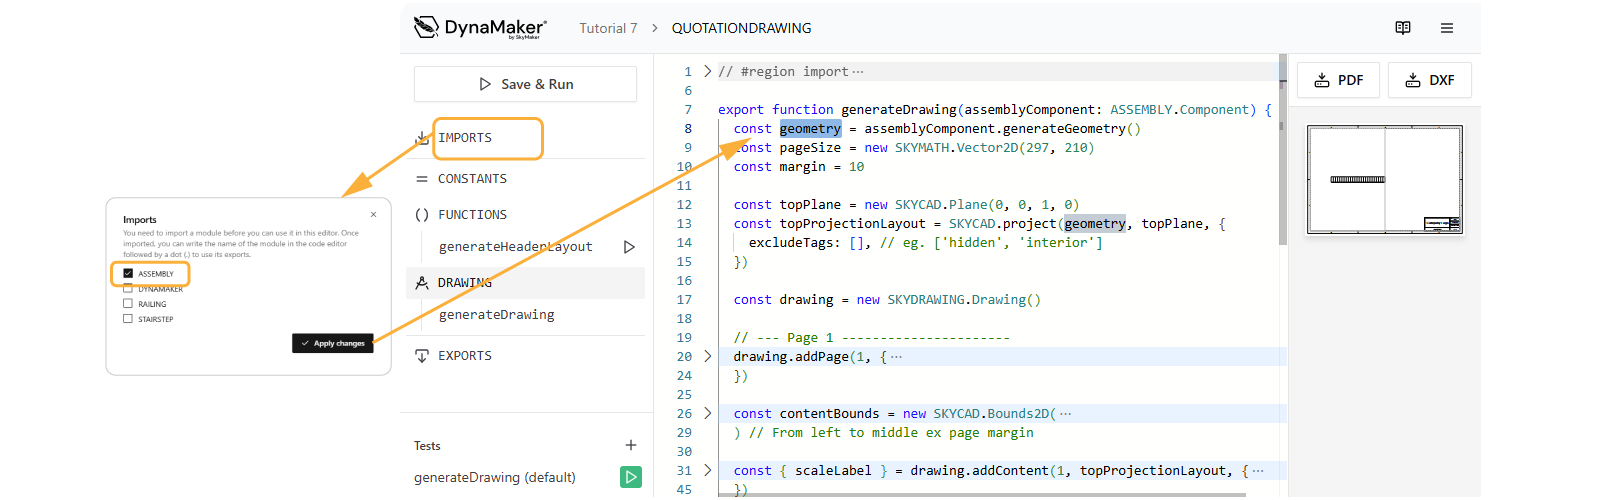Open the CONSTANTS section
This screenshot has height=500, width=1600.
pos(472,179)
